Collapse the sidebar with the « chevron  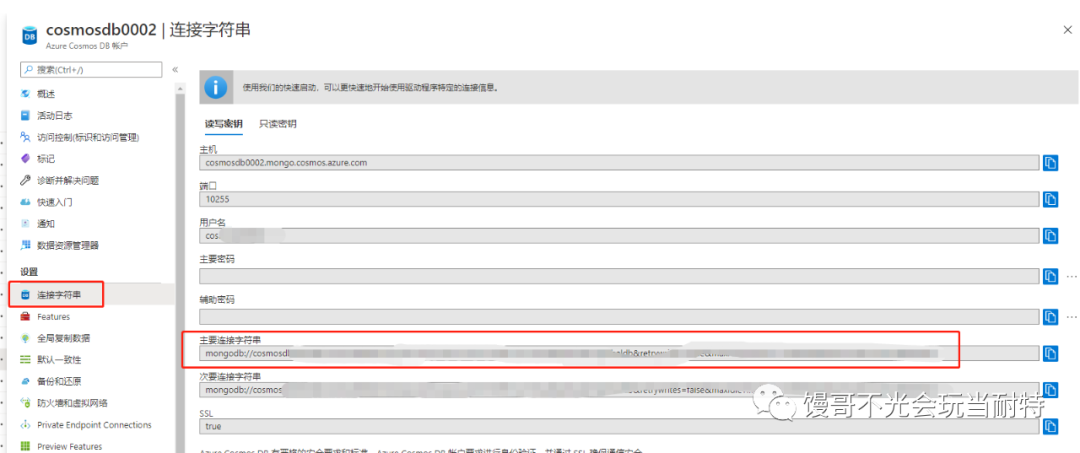pyautogui.click(x=175, y=70)
